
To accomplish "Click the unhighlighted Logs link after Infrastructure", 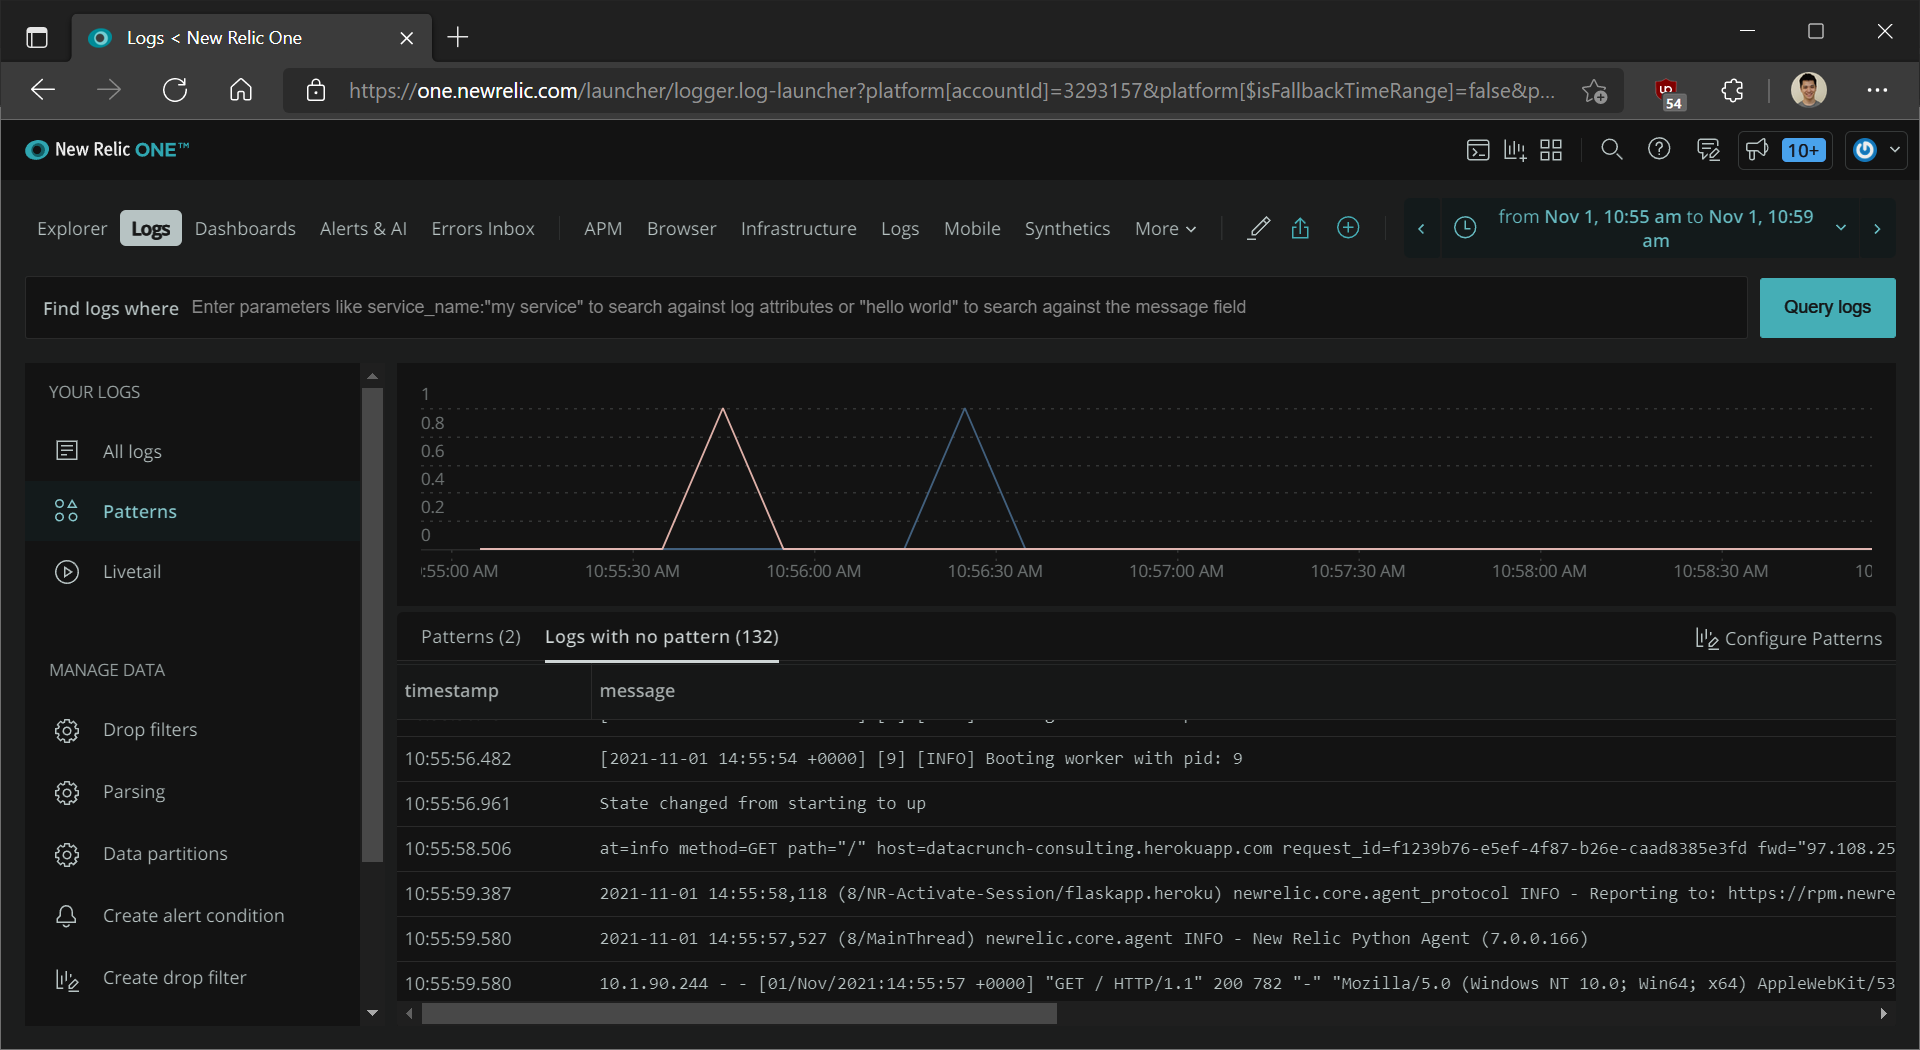I will (x=900, y=229).
